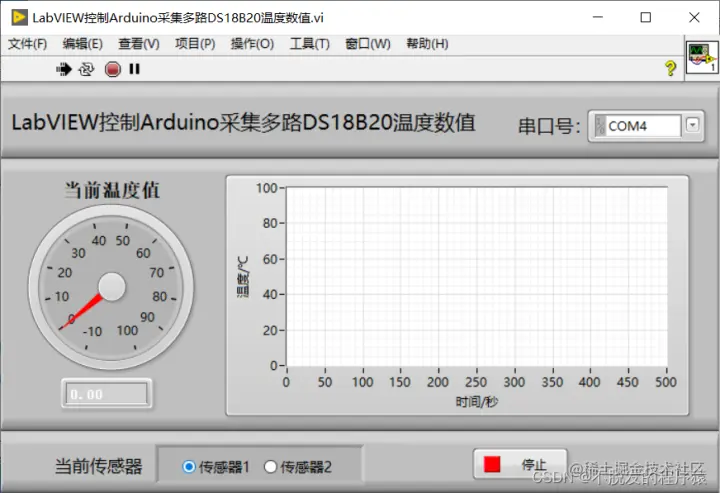Click the red 停止 stop button
Image resolution: width=720 pixels, height=493 pixels.
coord(520,465)
